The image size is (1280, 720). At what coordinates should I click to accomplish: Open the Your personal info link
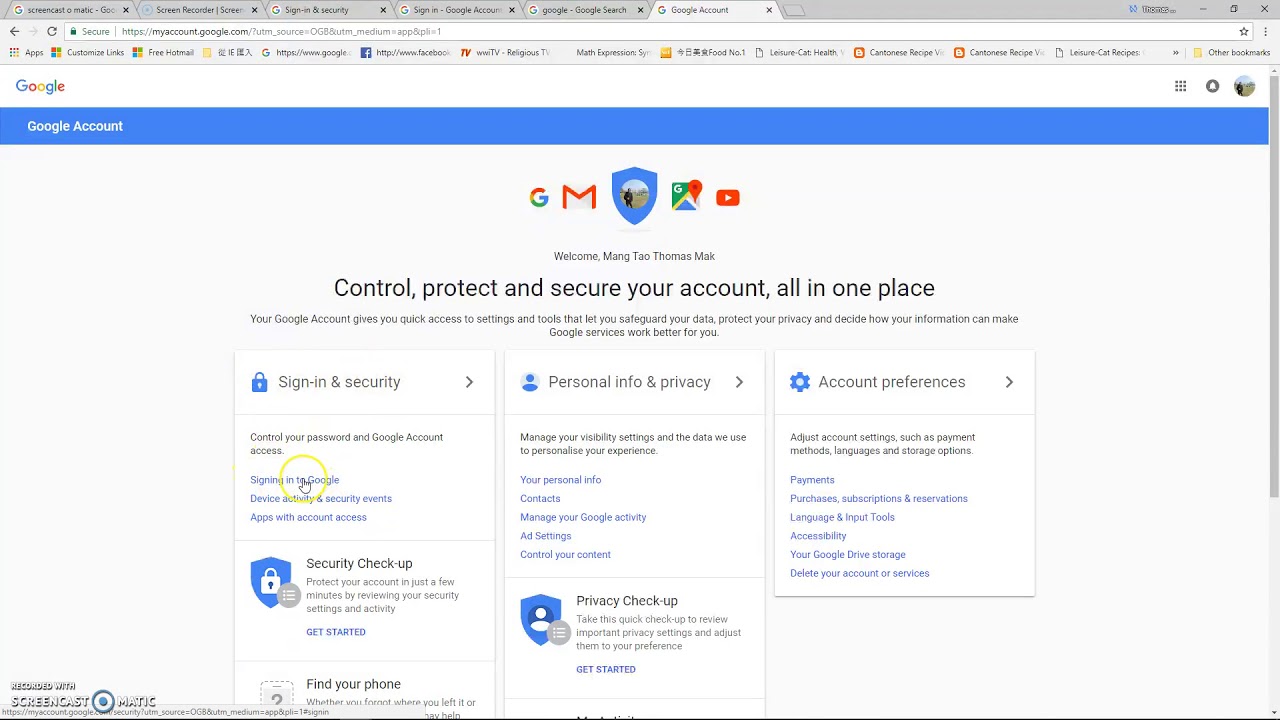click(x=560, y=480)
